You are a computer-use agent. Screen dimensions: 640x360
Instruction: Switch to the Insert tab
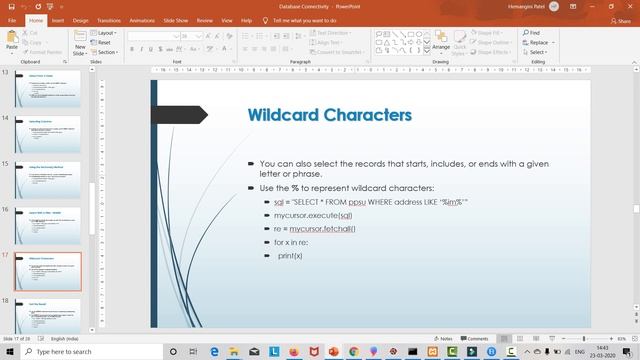tap(58, 20)
